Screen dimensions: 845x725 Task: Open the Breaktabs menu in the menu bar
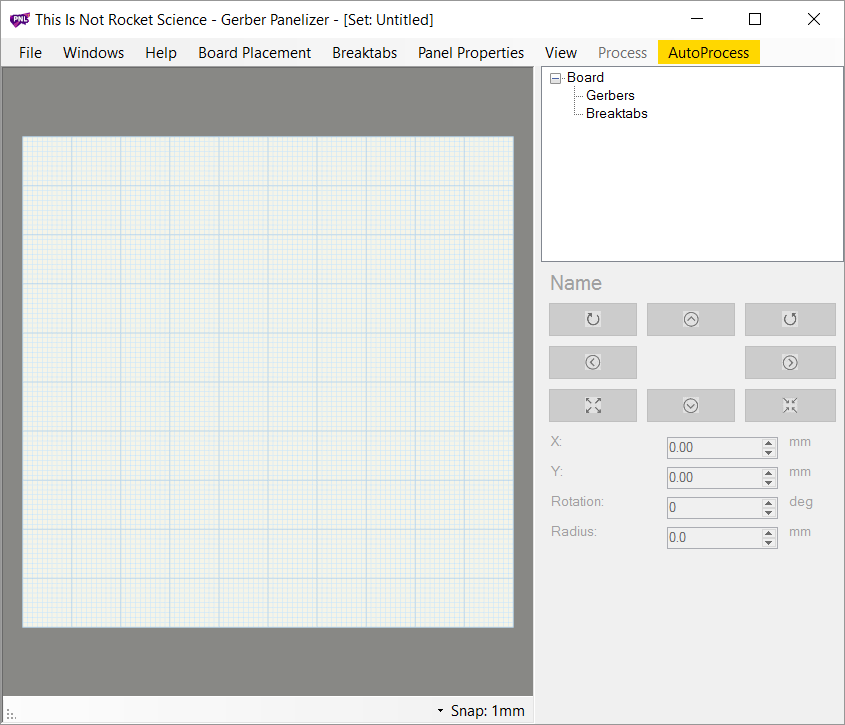[x=364, y=53]
